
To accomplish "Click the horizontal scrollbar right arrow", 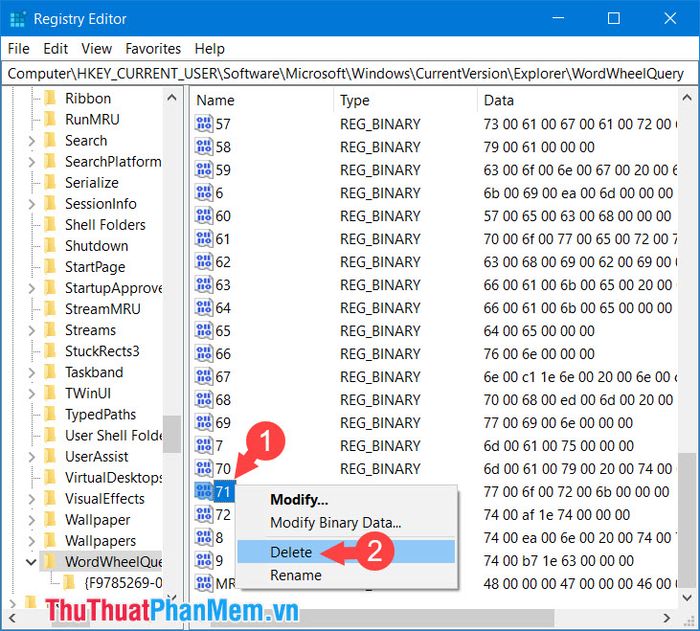I will pyautogui.click(x=667, y=618).
